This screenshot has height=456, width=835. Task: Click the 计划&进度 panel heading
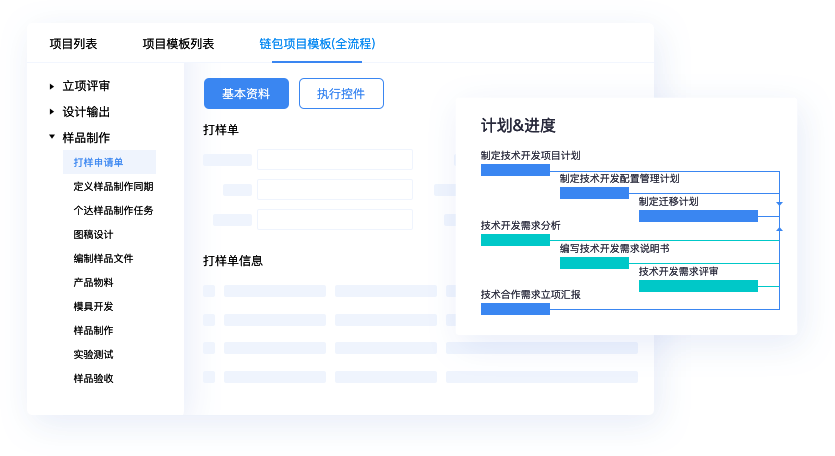518,126
